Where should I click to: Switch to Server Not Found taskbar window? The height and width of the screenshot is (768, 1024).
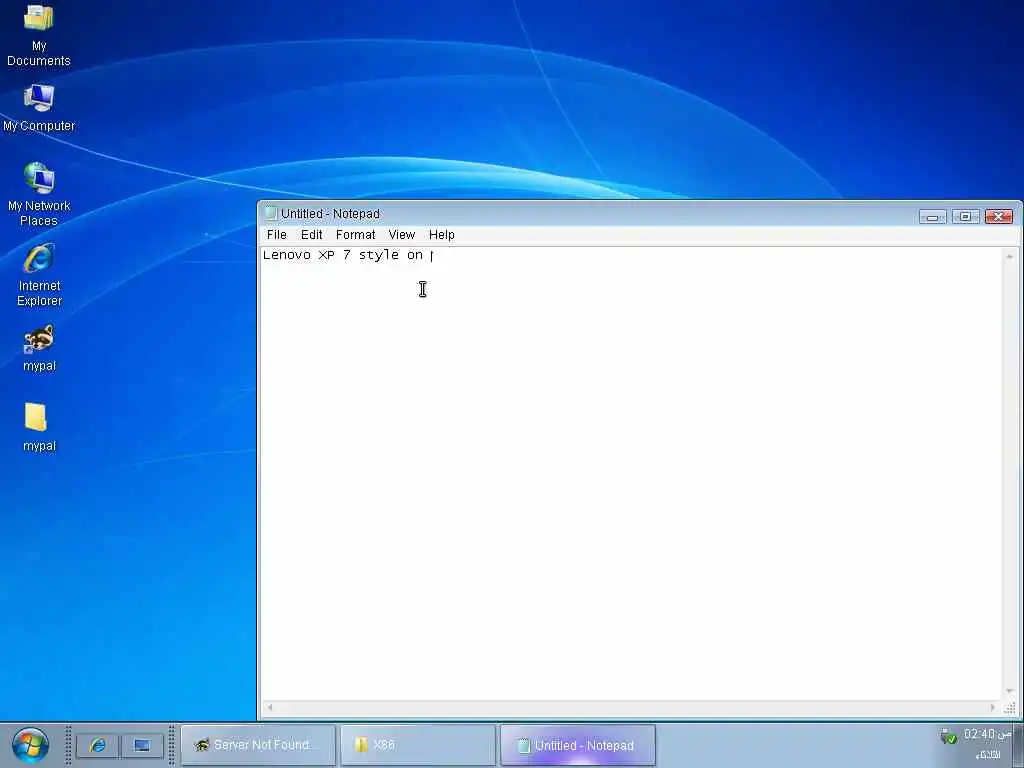259,745
